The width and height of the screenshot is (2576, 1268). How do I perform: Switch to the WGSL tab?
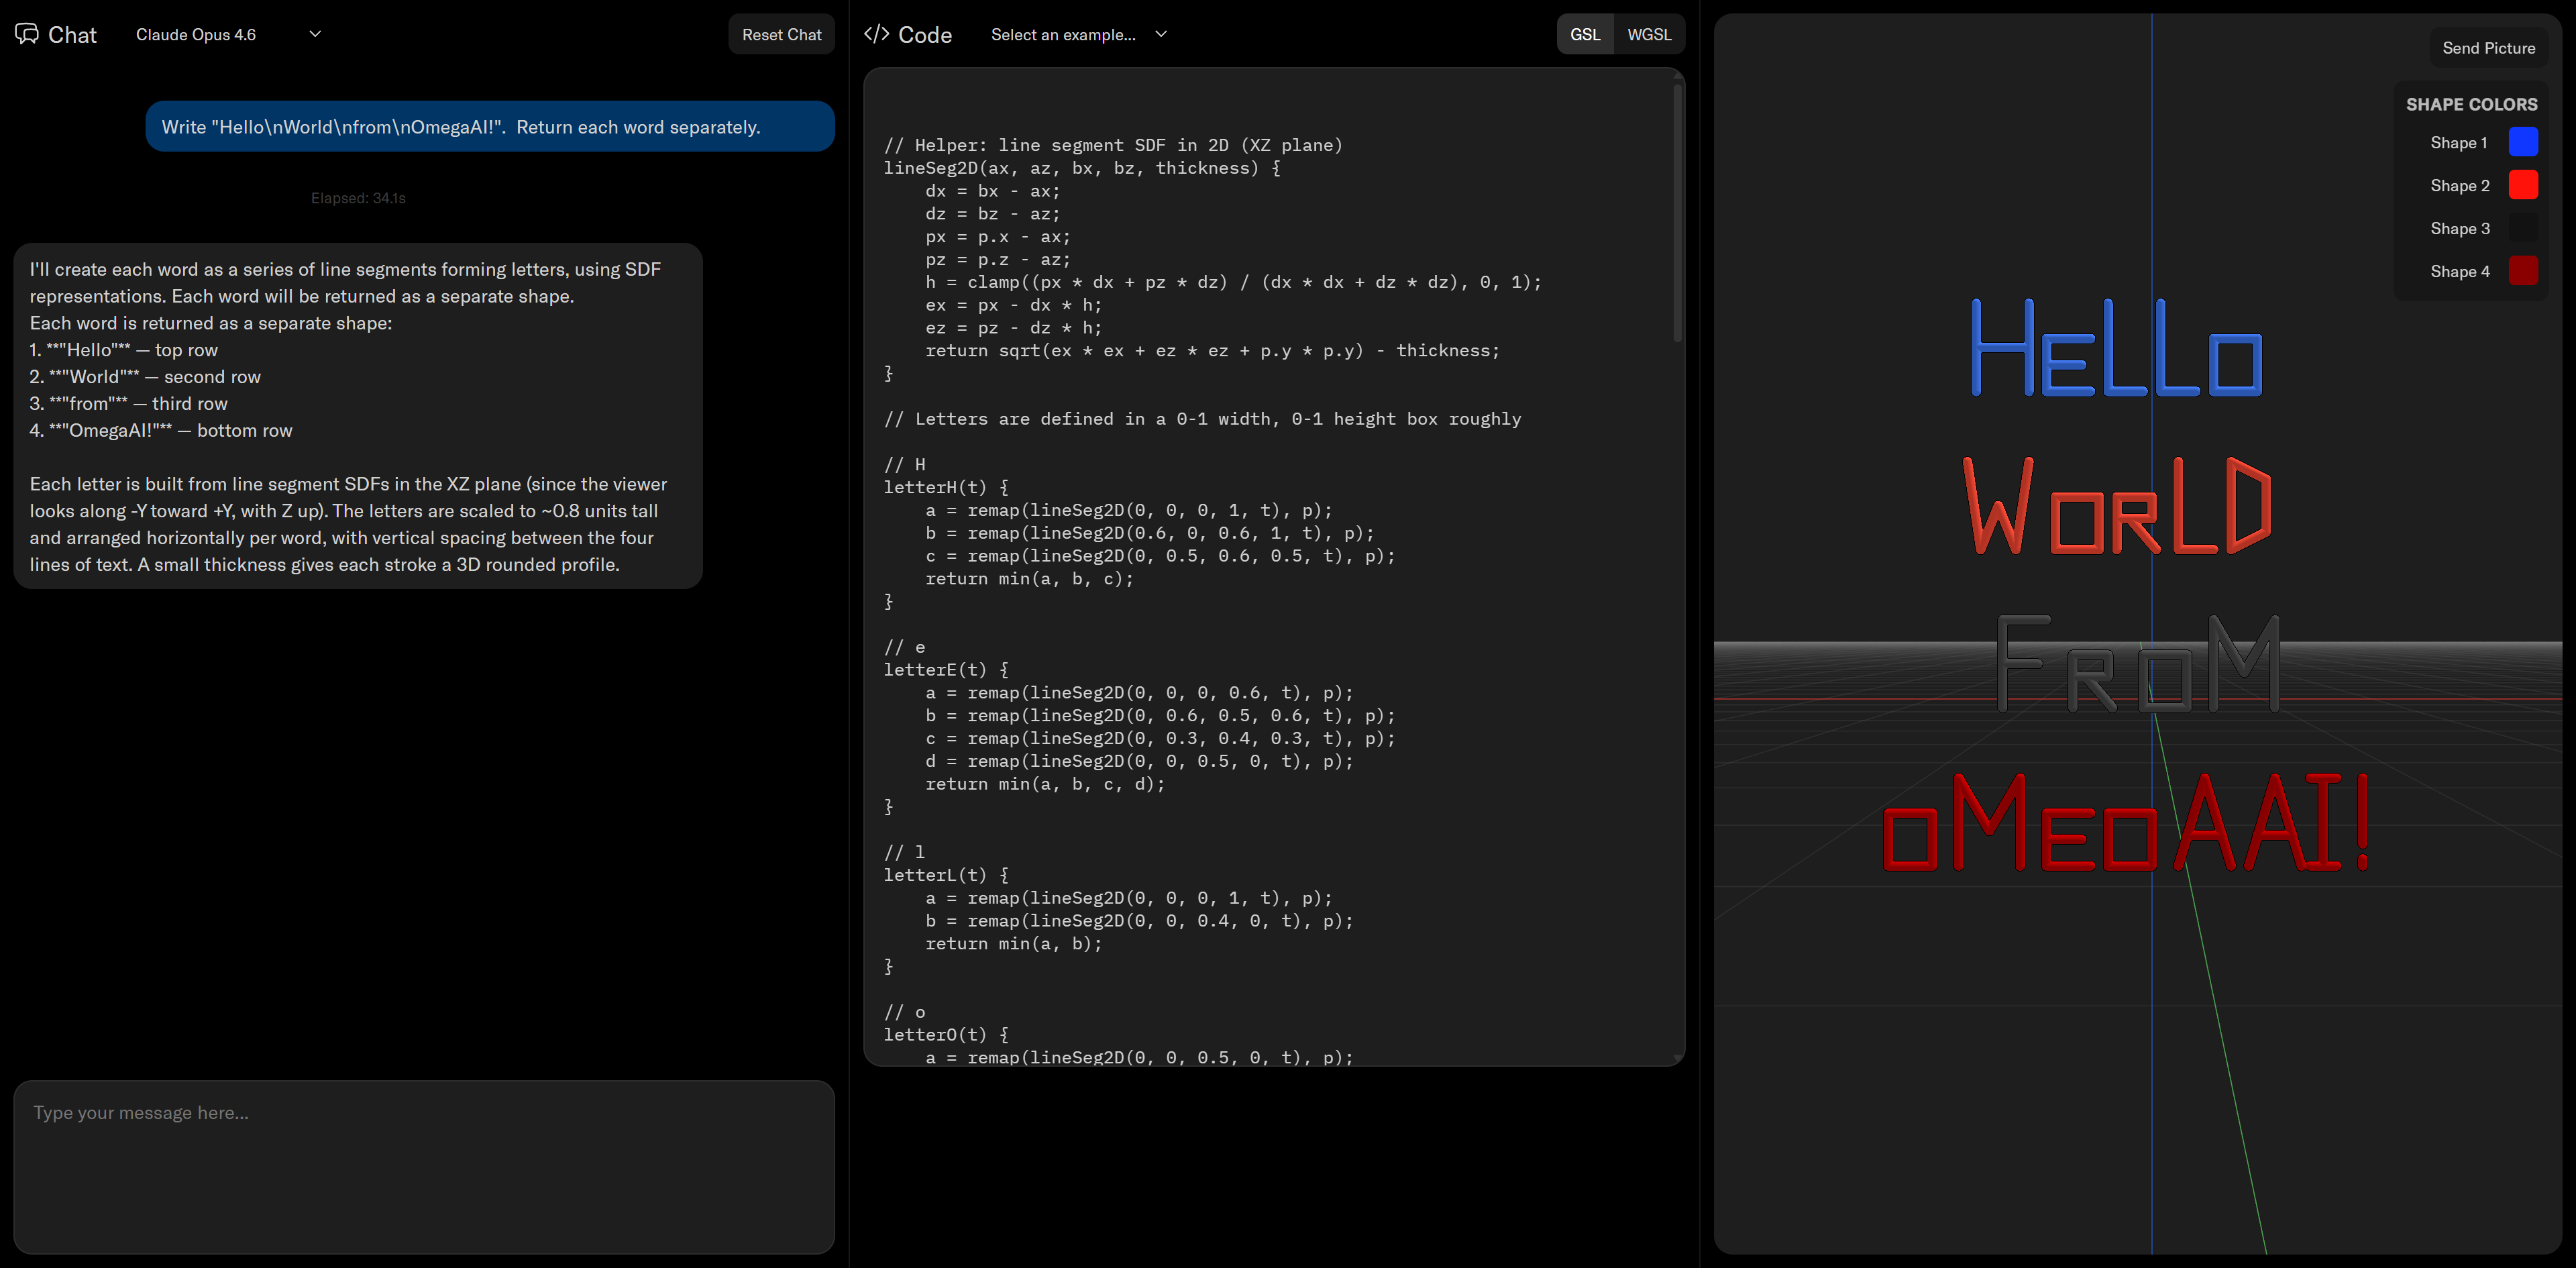[1648, 34]
